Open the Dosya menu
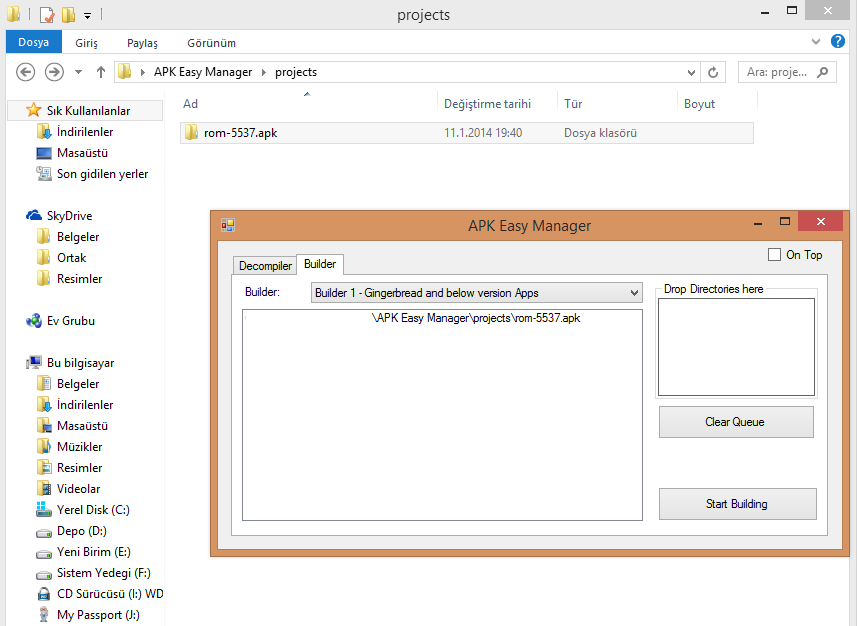The image size is (857, 626). (x=33, y=43)
